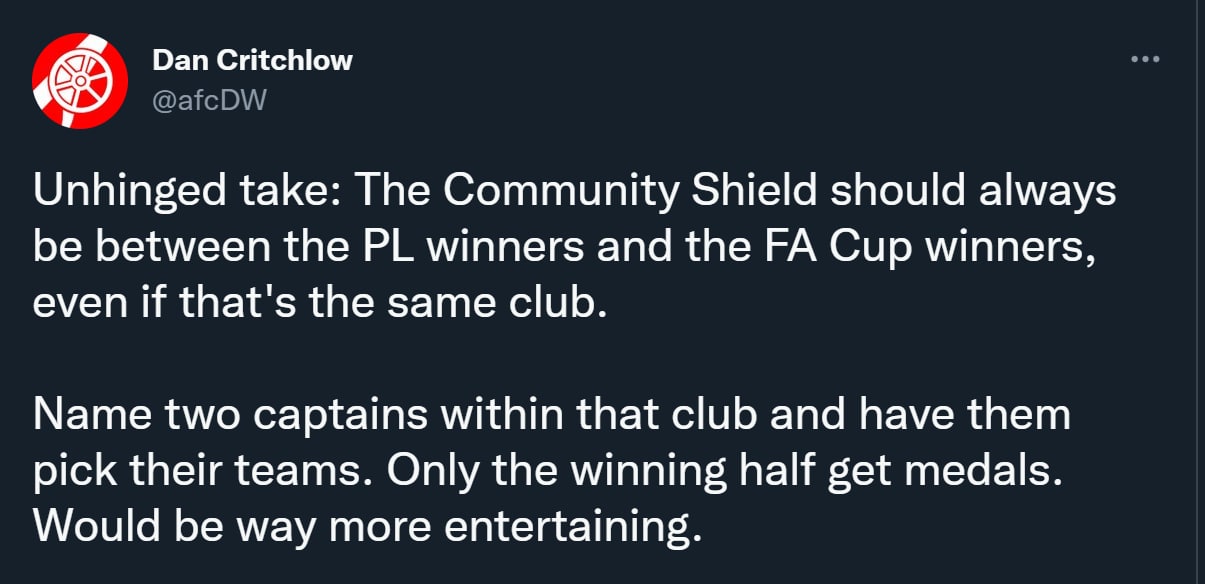Open the three-dot more options menu

tap(1145, 60)
